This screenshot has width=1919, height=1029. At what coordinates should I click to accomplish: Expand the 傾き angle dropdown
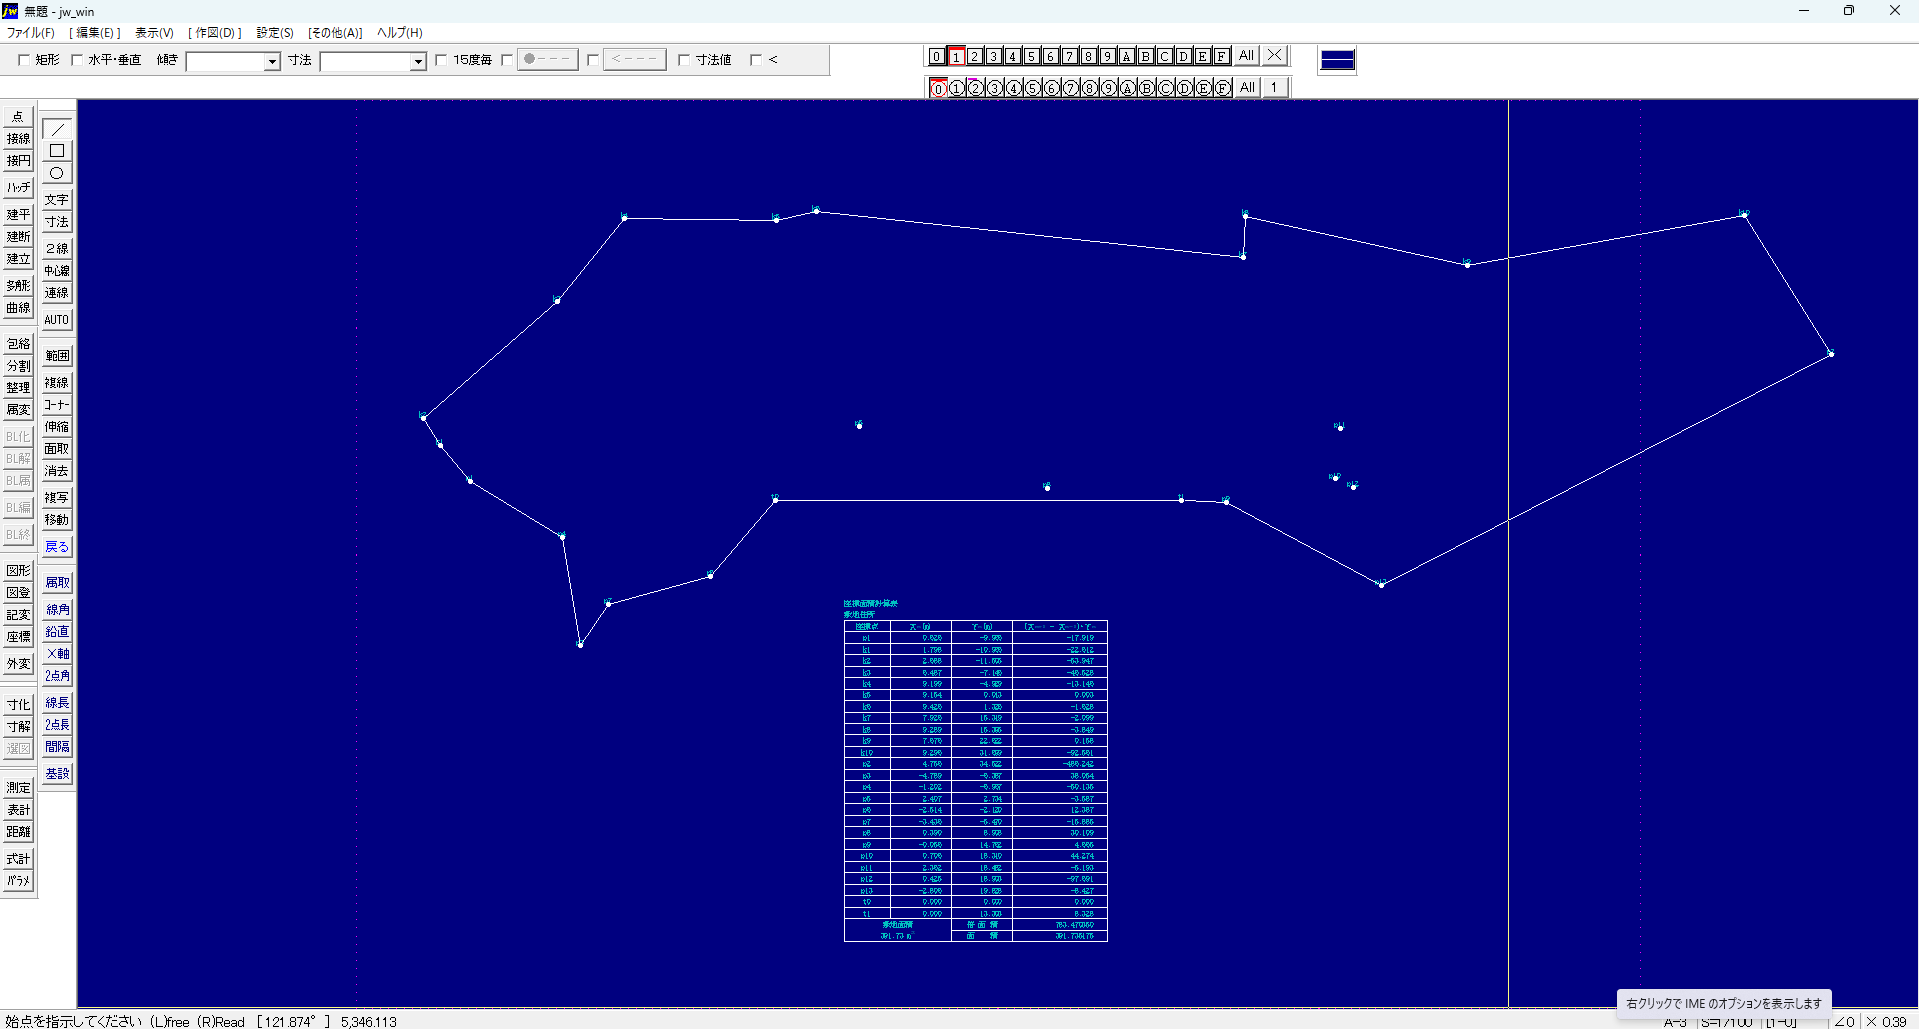(271, 62)
